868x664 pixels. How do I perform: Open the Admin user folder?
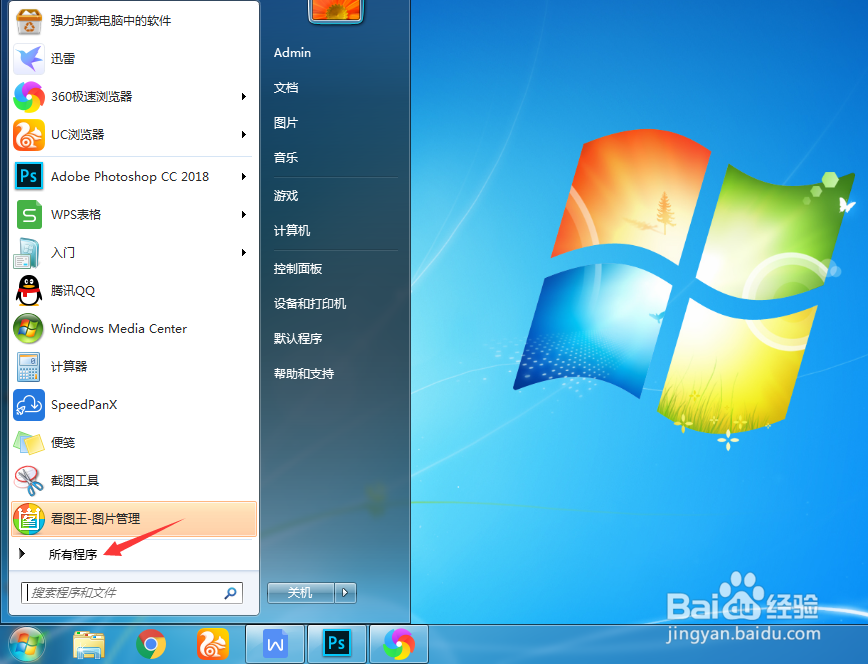point(292,53)
